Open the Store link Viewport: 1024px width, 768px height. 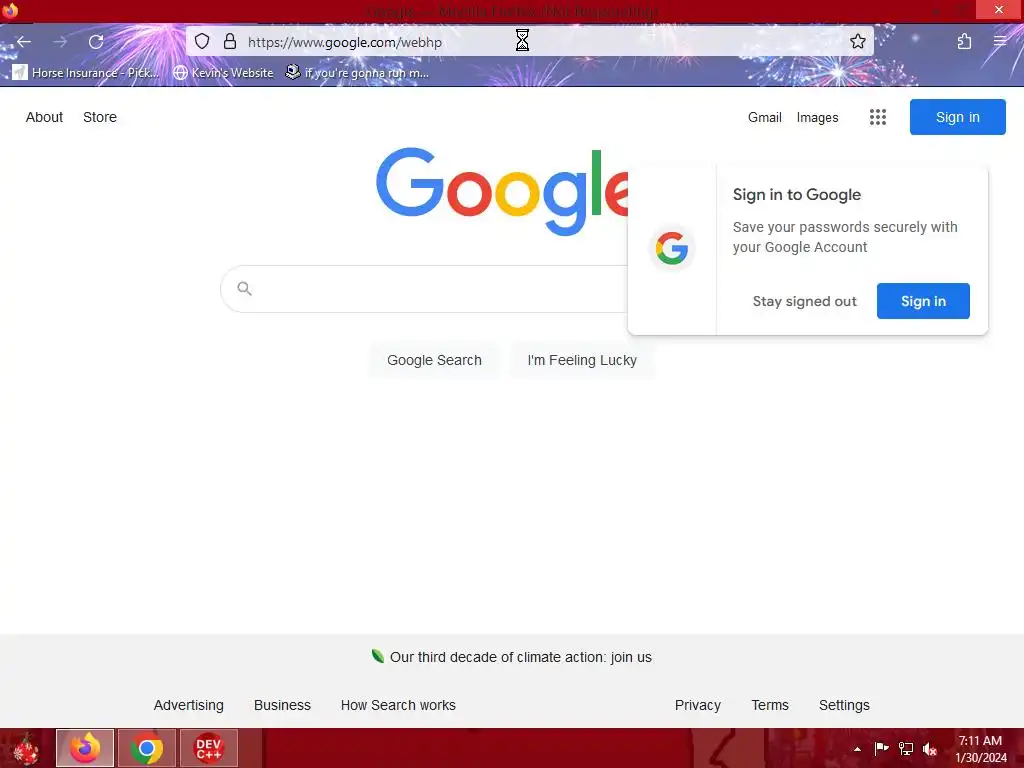click(x=100, y=117)
